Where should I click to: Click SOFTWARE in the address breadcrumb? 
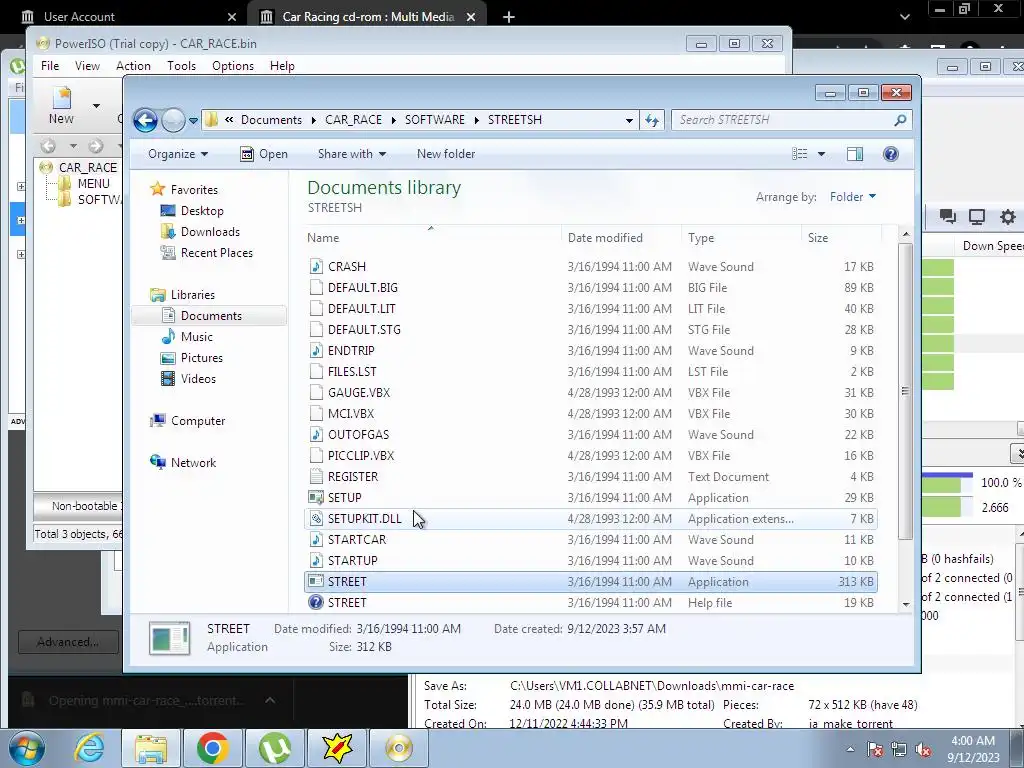click(434, 120)
